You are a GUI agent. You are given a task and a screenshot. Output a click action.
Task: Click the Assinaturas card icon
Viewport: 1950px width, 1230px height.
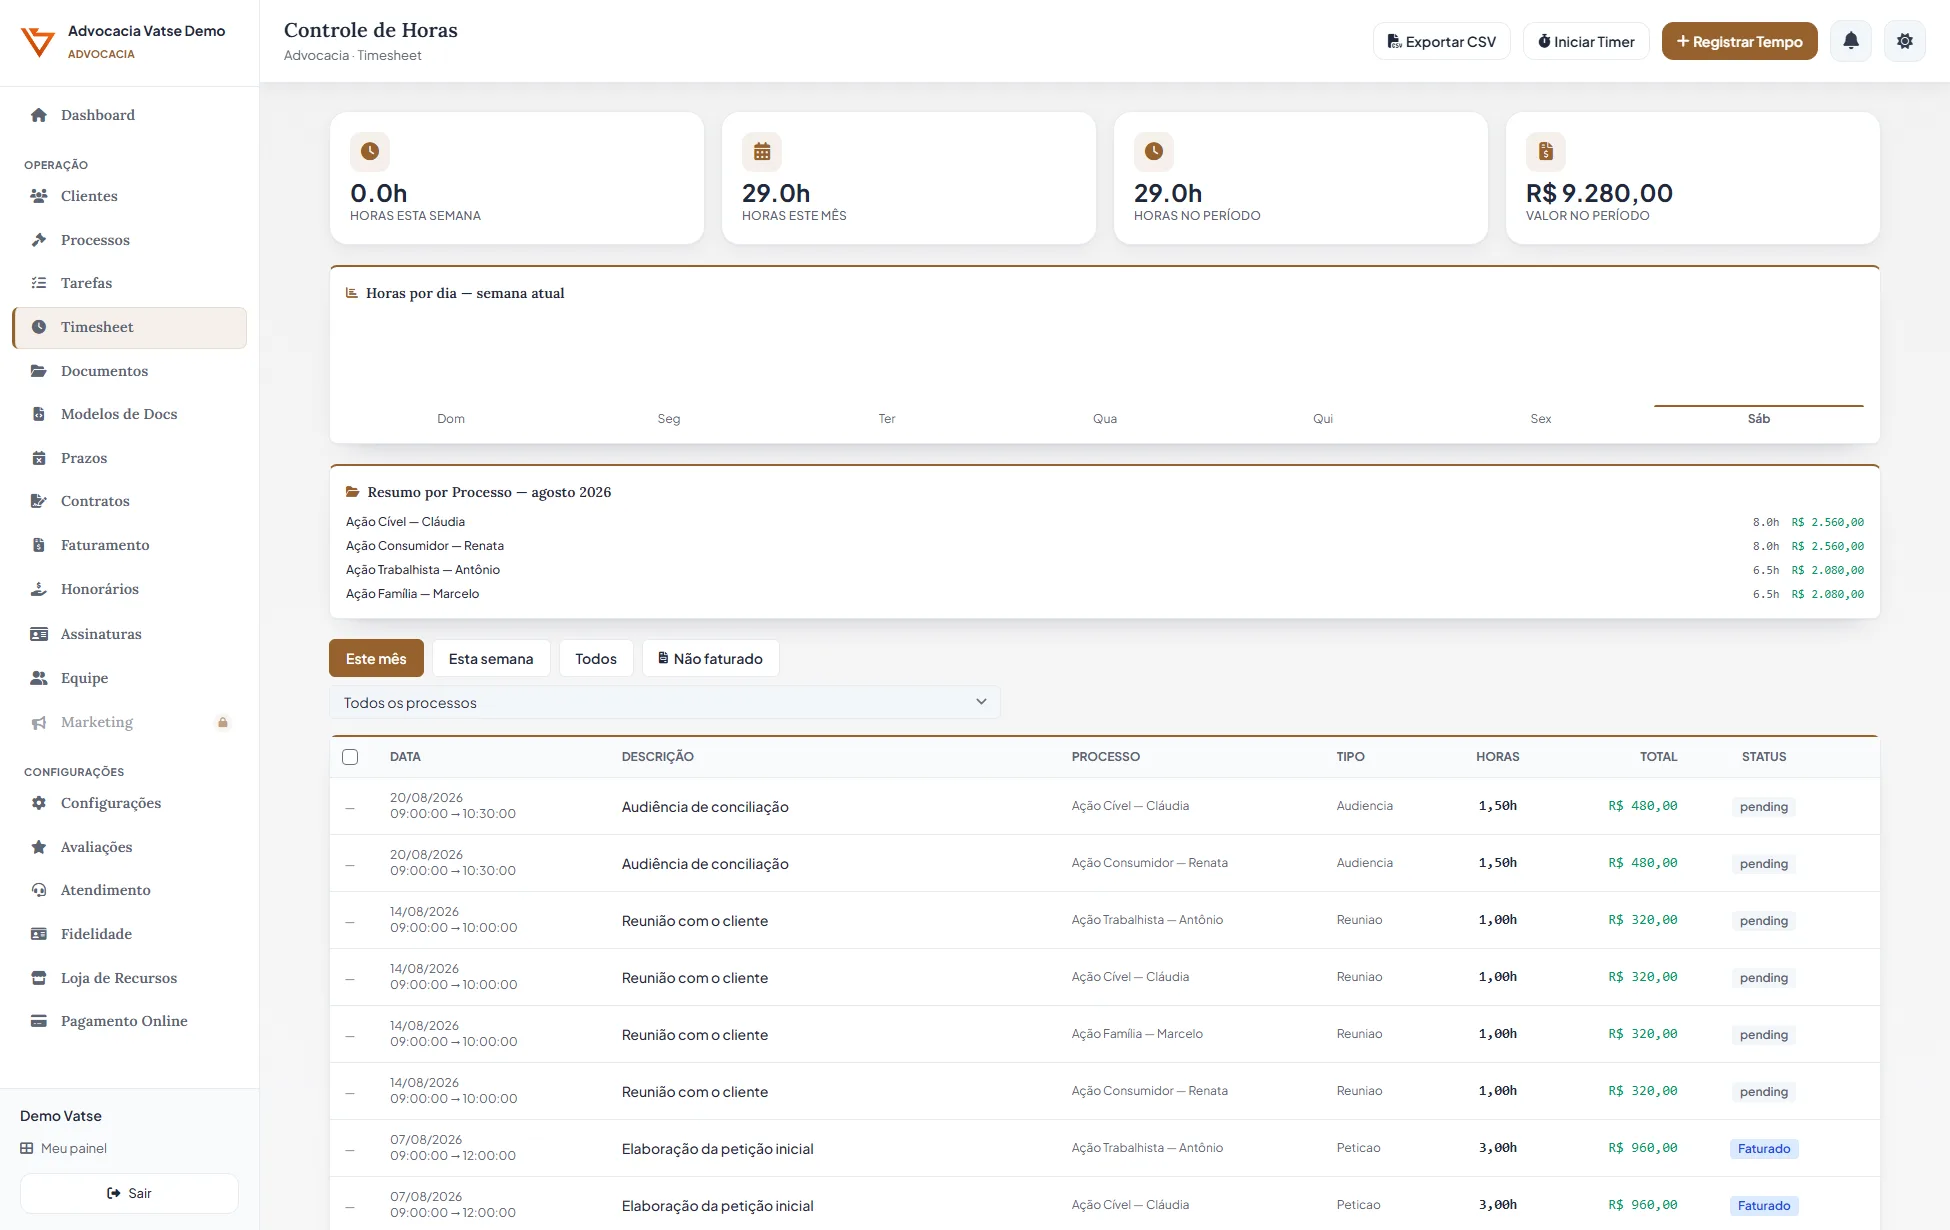39,634
